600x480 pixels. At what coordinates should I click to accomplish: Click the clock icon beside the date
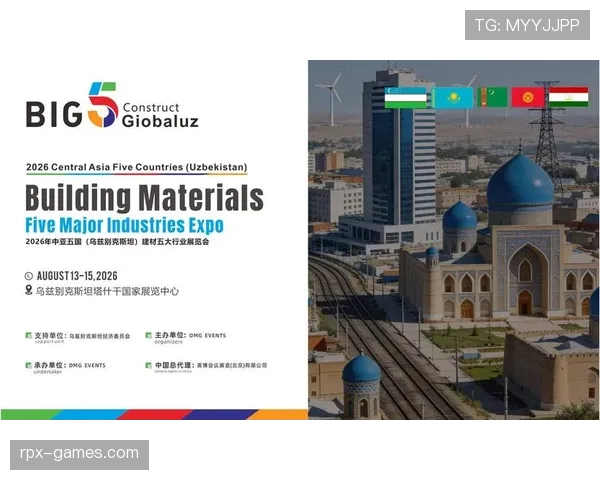[x=29, y=276]
